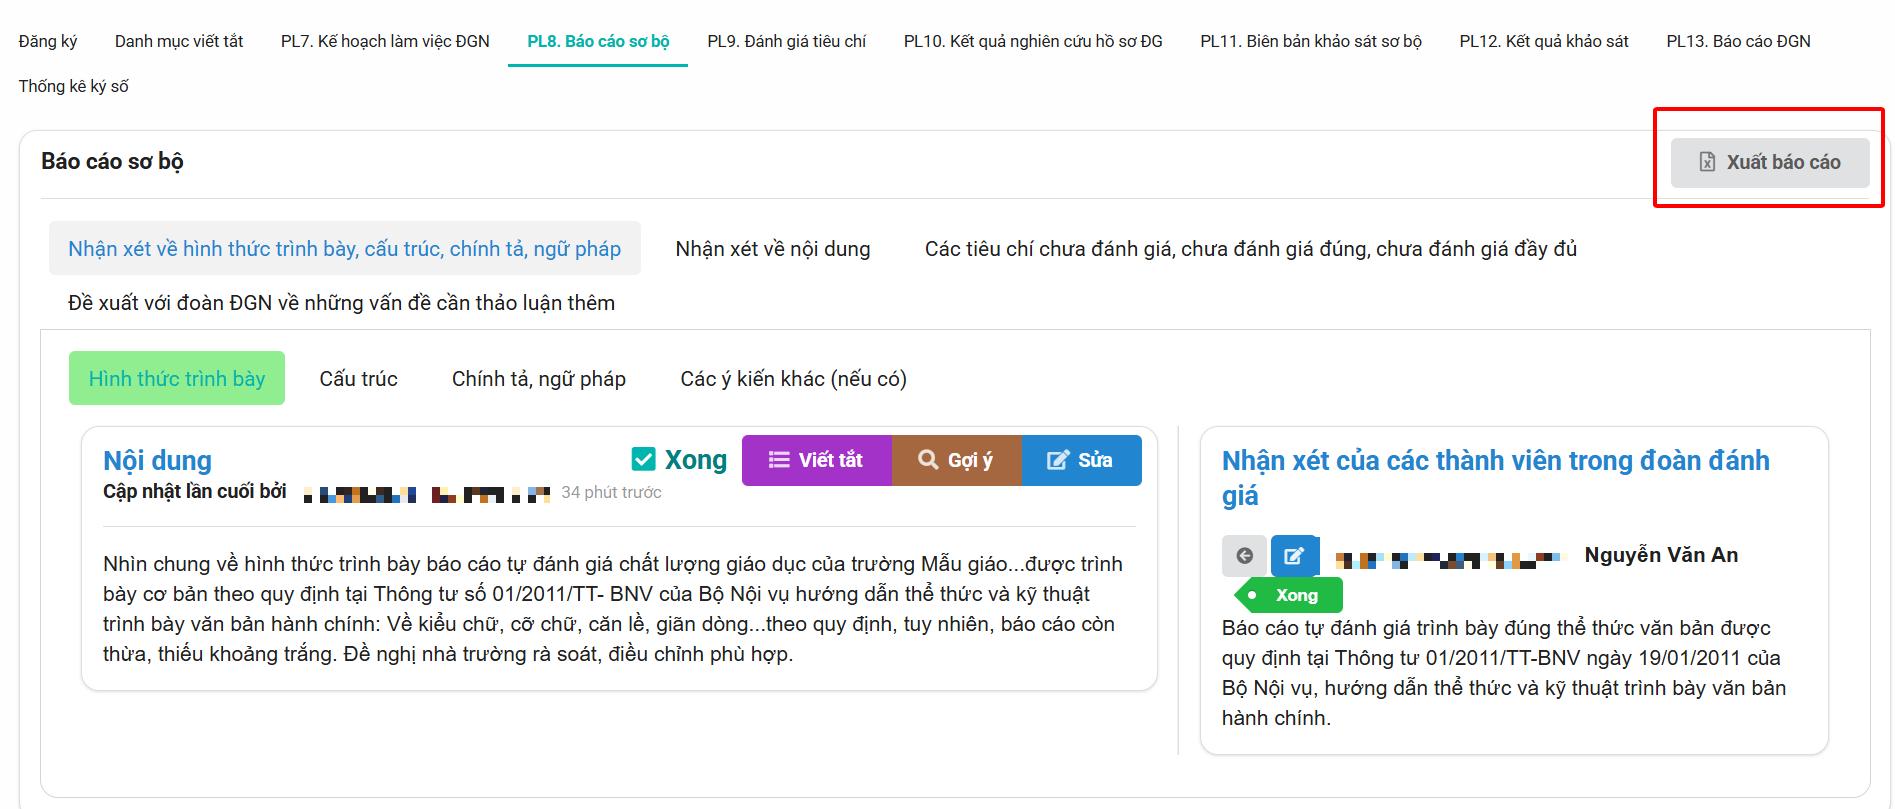The image size is (1895, 809).
Task: Click the blue edit icon beside reviewer name
Action: (1294, 556)
